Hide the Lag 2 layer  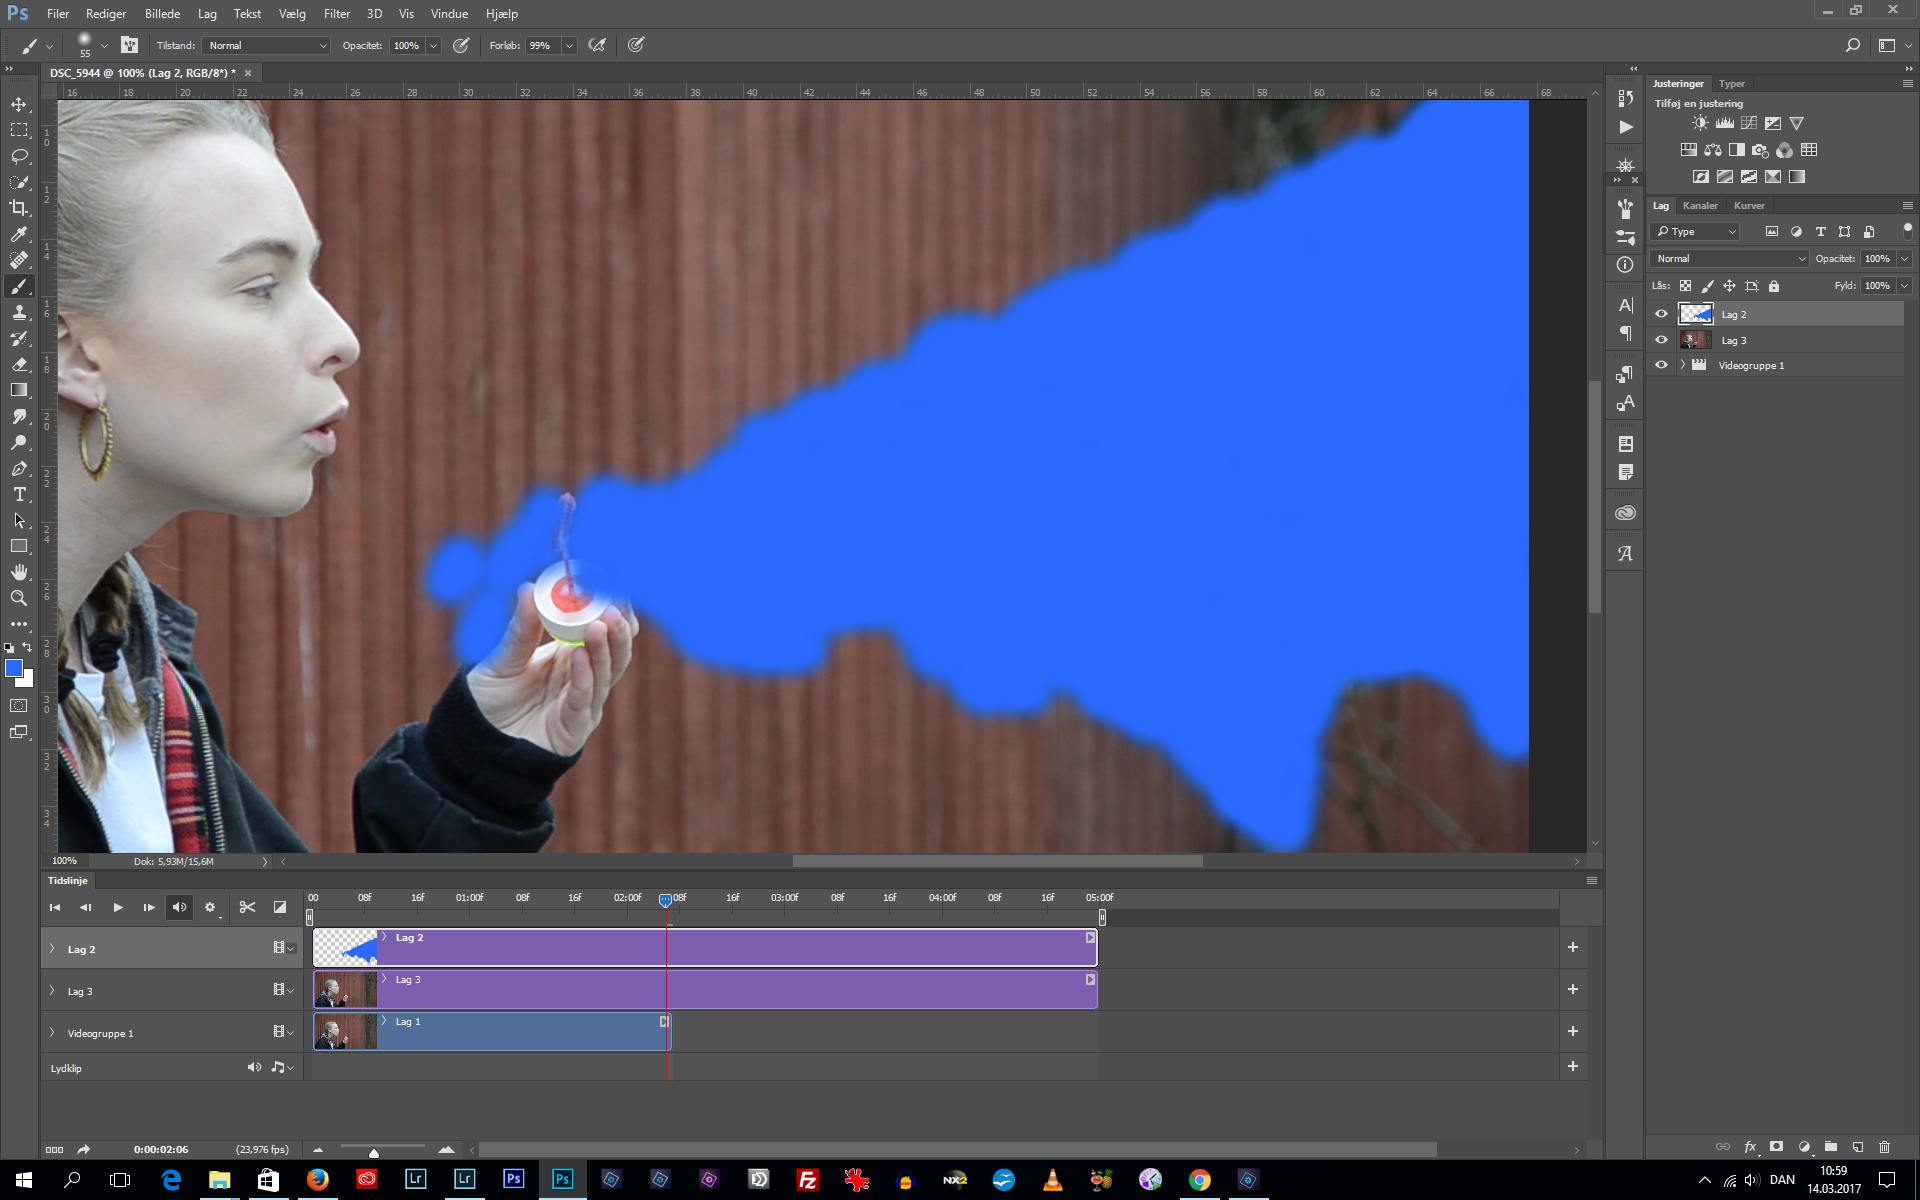coord(1661,313)
